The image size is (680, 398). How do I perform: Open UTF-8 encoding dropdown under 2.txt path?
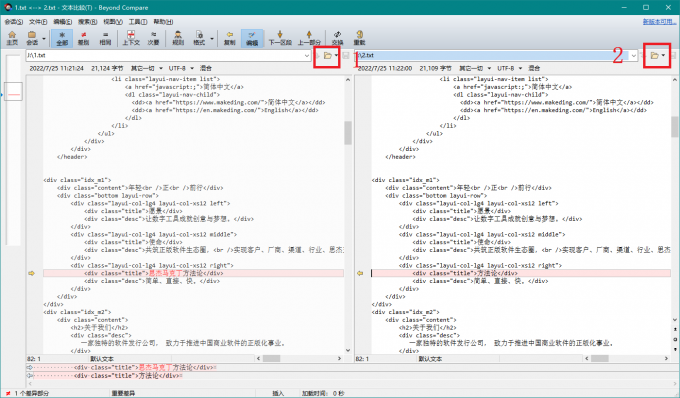[509, 68]
